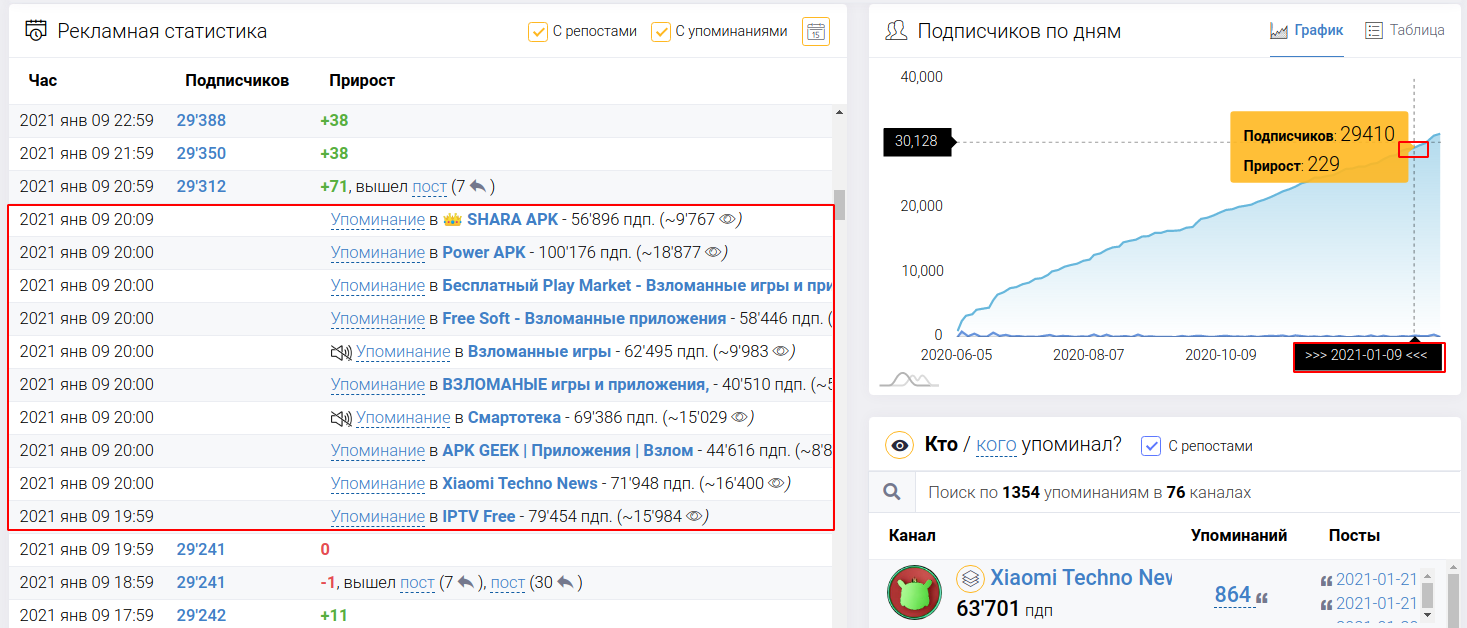This screenshot has width=1467, height=628.
Task: Click the eye icon beside Кто / кого heading
Action: pyautogui.click(x=900, y=445)
